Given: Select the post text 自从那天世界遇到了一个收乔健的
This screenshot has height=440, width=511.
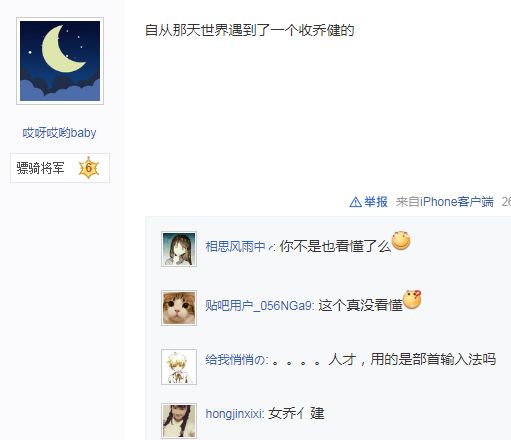Looking at the screenshot, I should 250,30.
